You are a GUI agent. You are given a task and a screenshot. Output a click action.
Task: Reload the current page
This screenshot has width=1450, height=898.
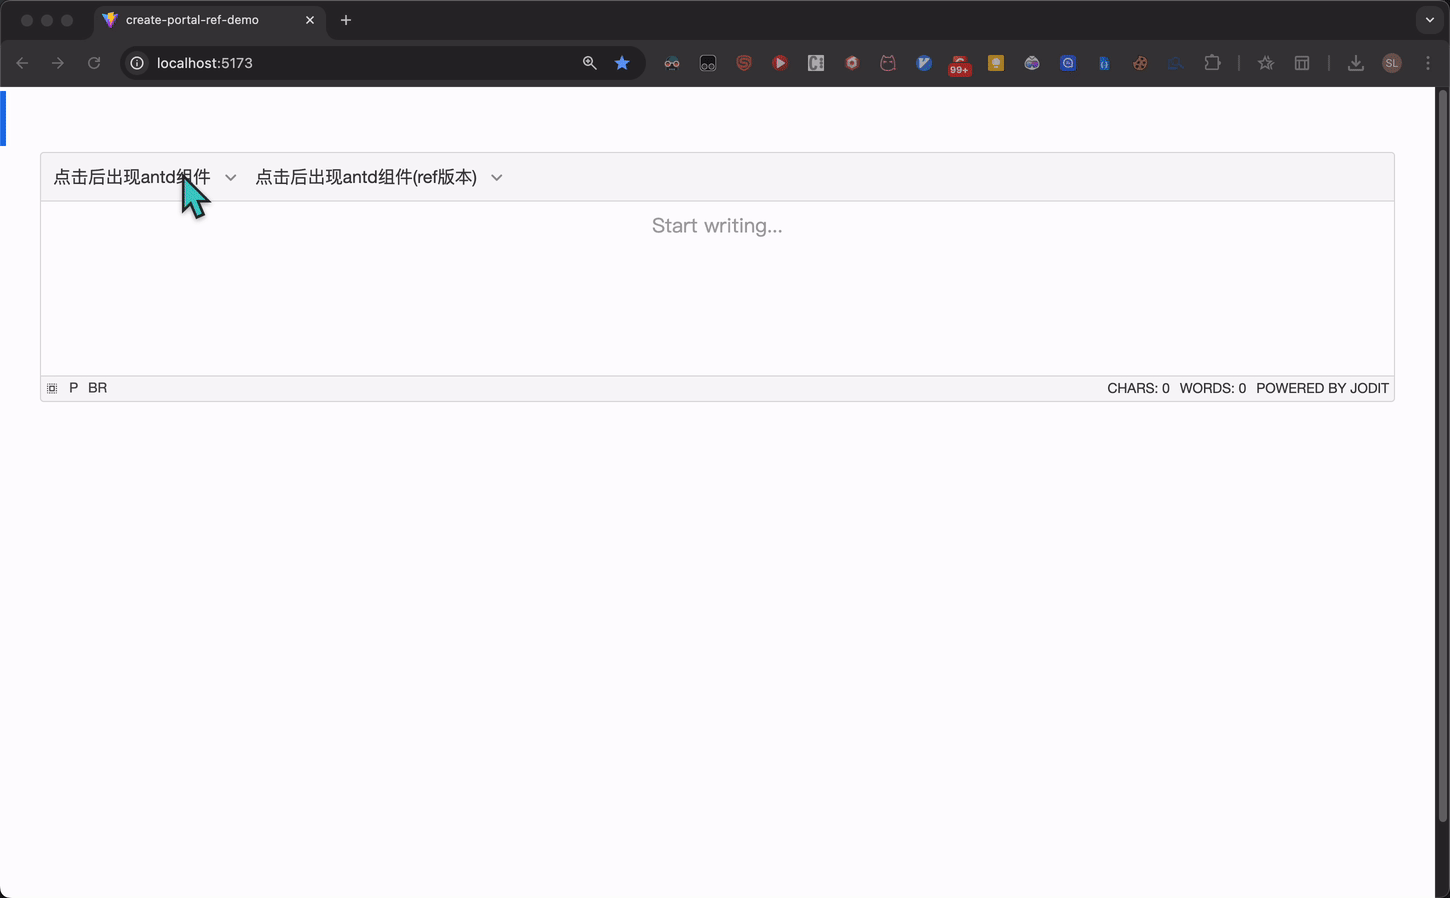coord(94,63)
